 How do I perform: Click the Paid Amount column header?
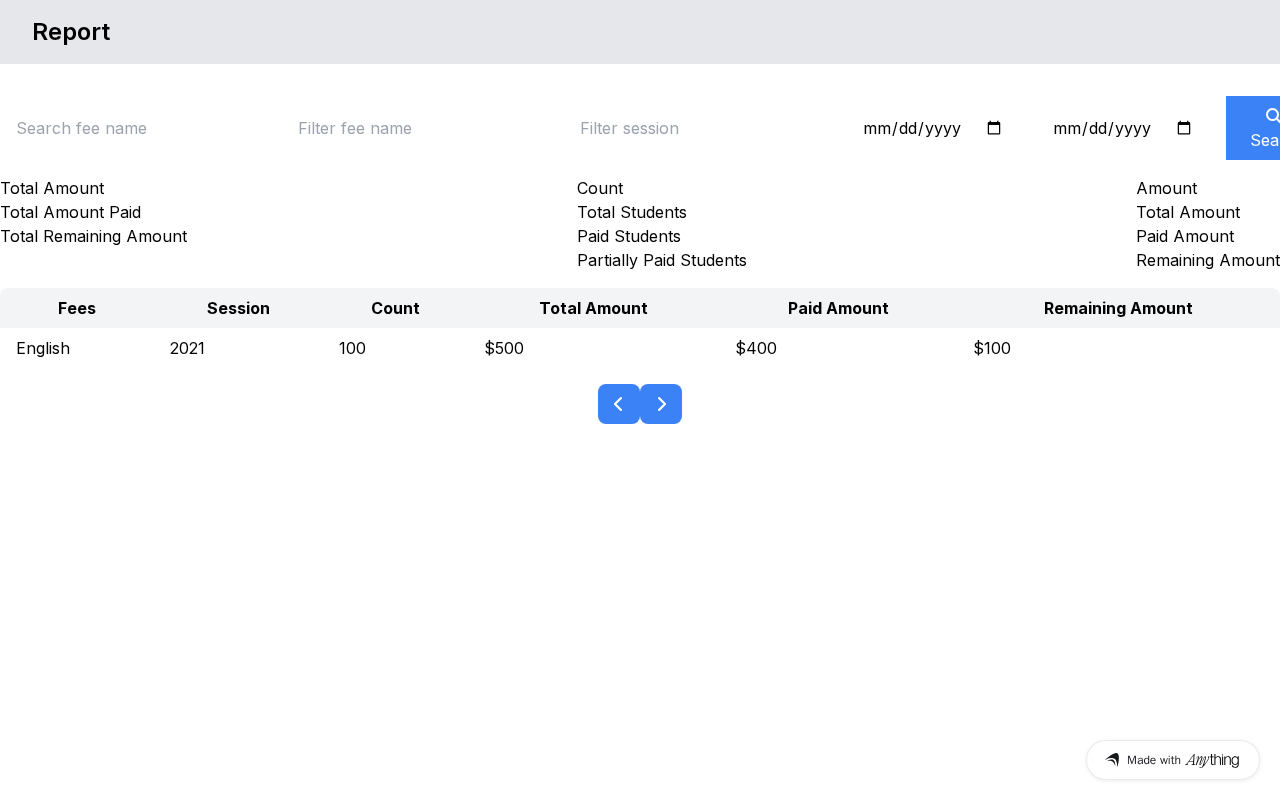click(838, 308)
